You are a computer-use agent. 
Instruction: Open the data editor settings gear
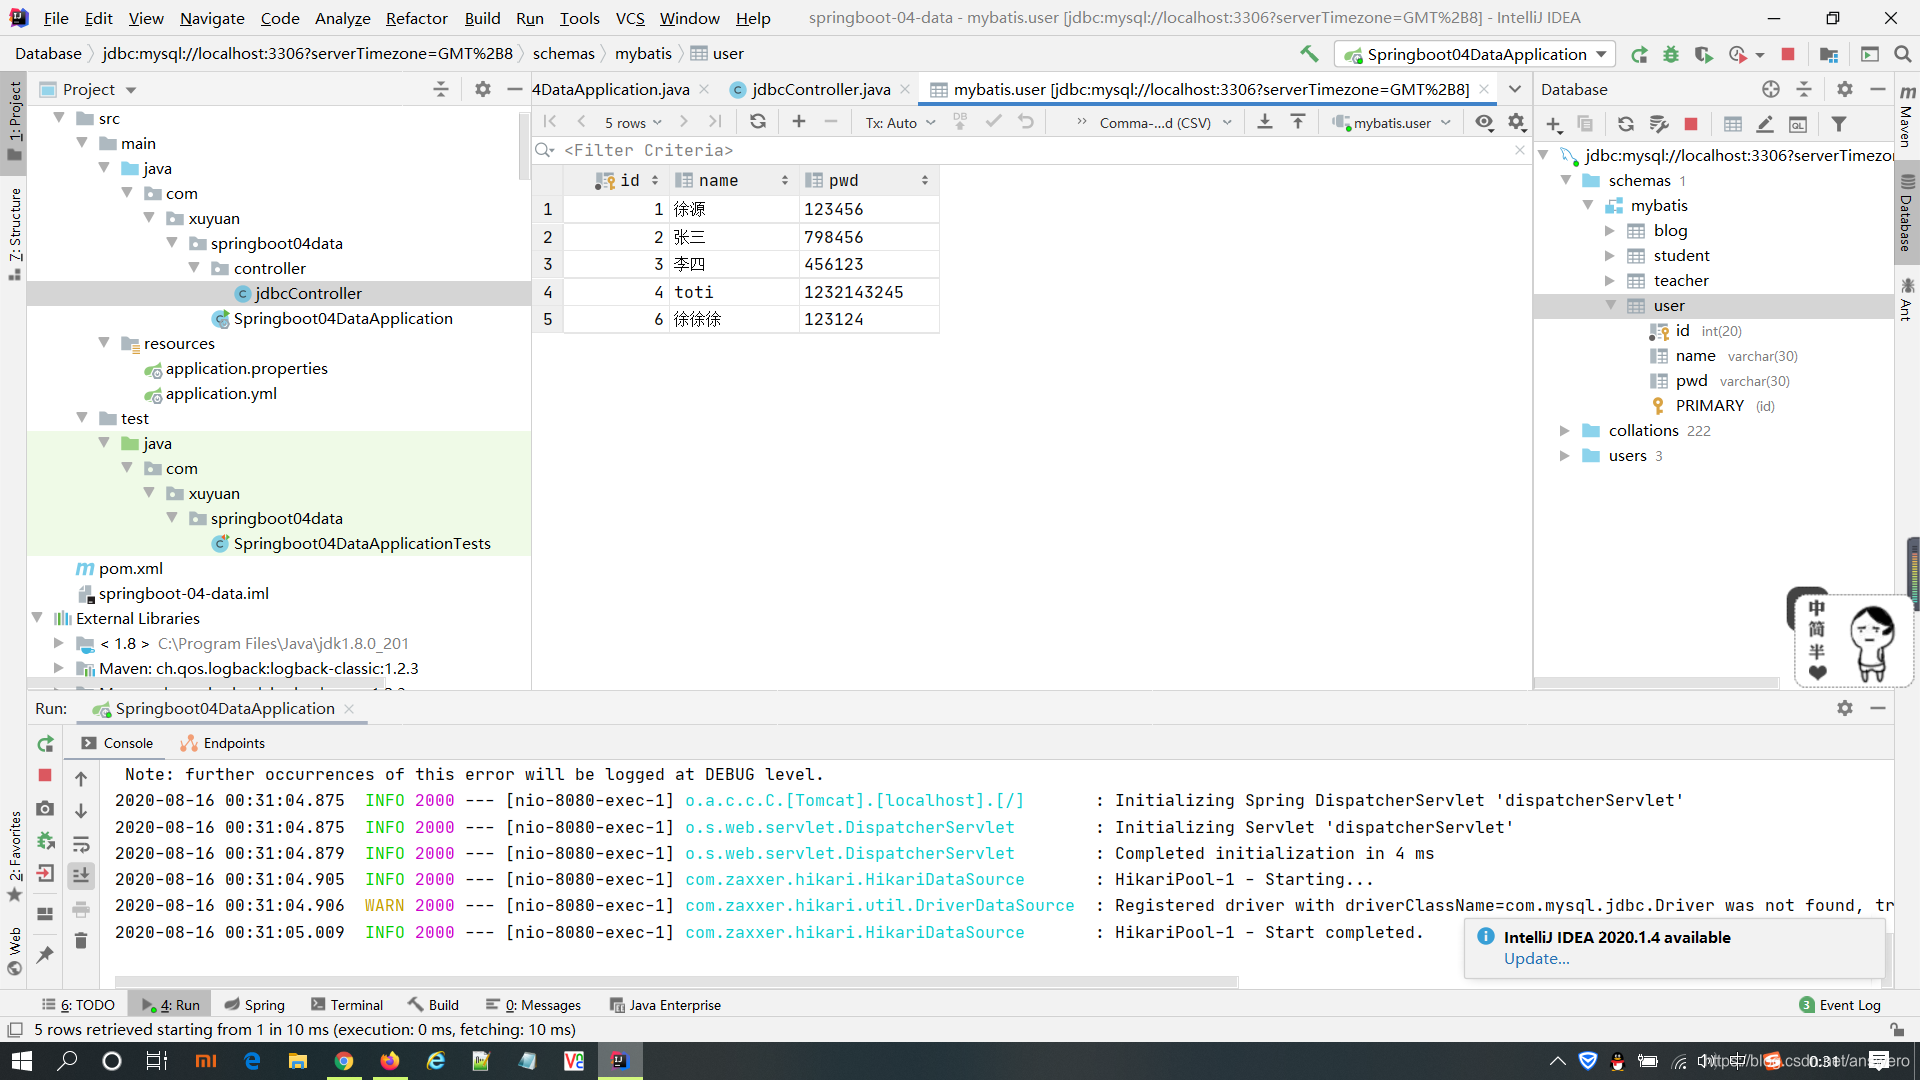point(1517,122)
